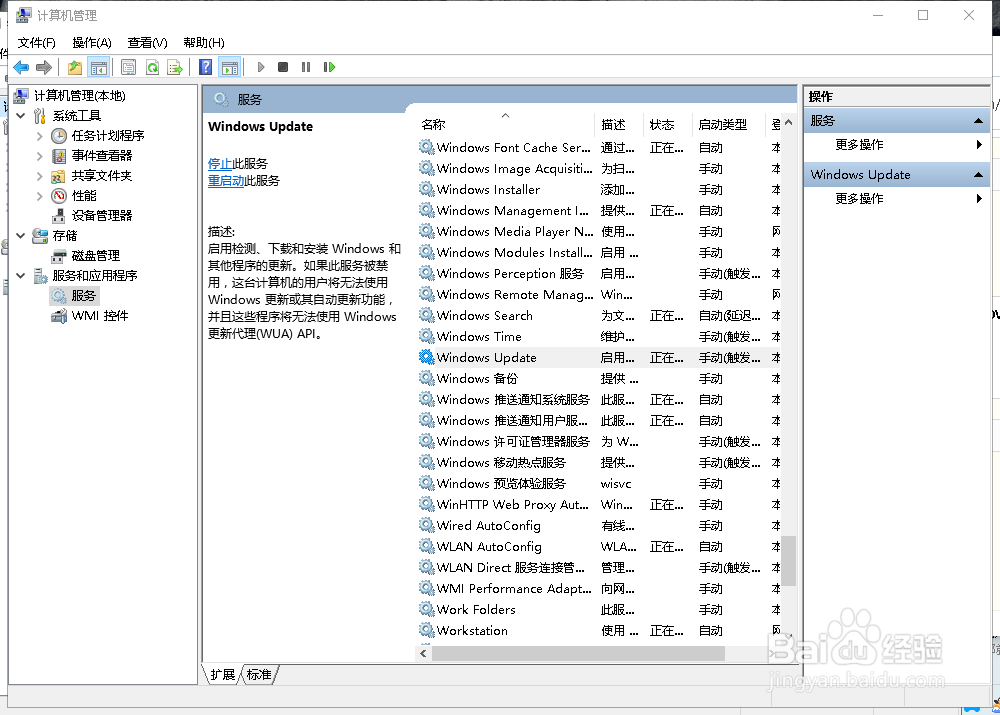Image resolution: width=1000 pixels, height=715 pixels.
Task: Click the scroll-up arrow of services list
Action: (x=789, y=122)
